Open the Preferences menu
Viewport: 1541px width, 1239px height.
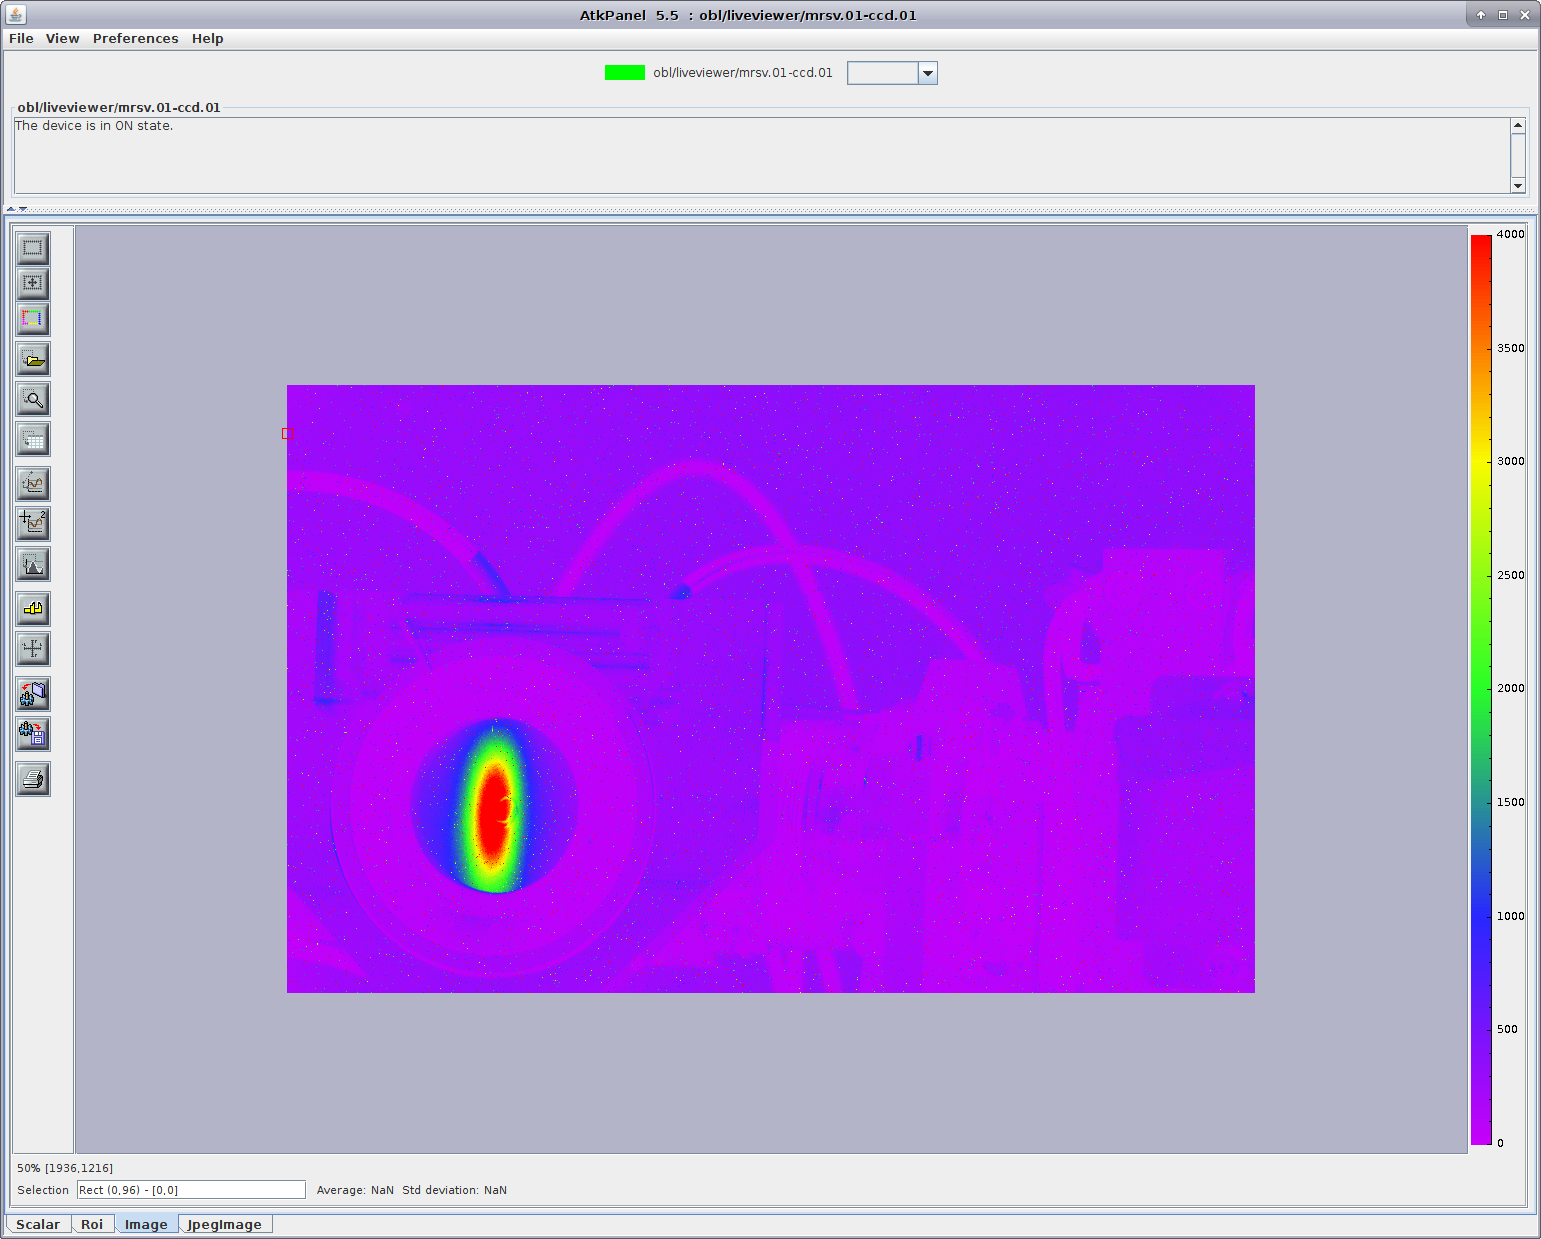135,38
